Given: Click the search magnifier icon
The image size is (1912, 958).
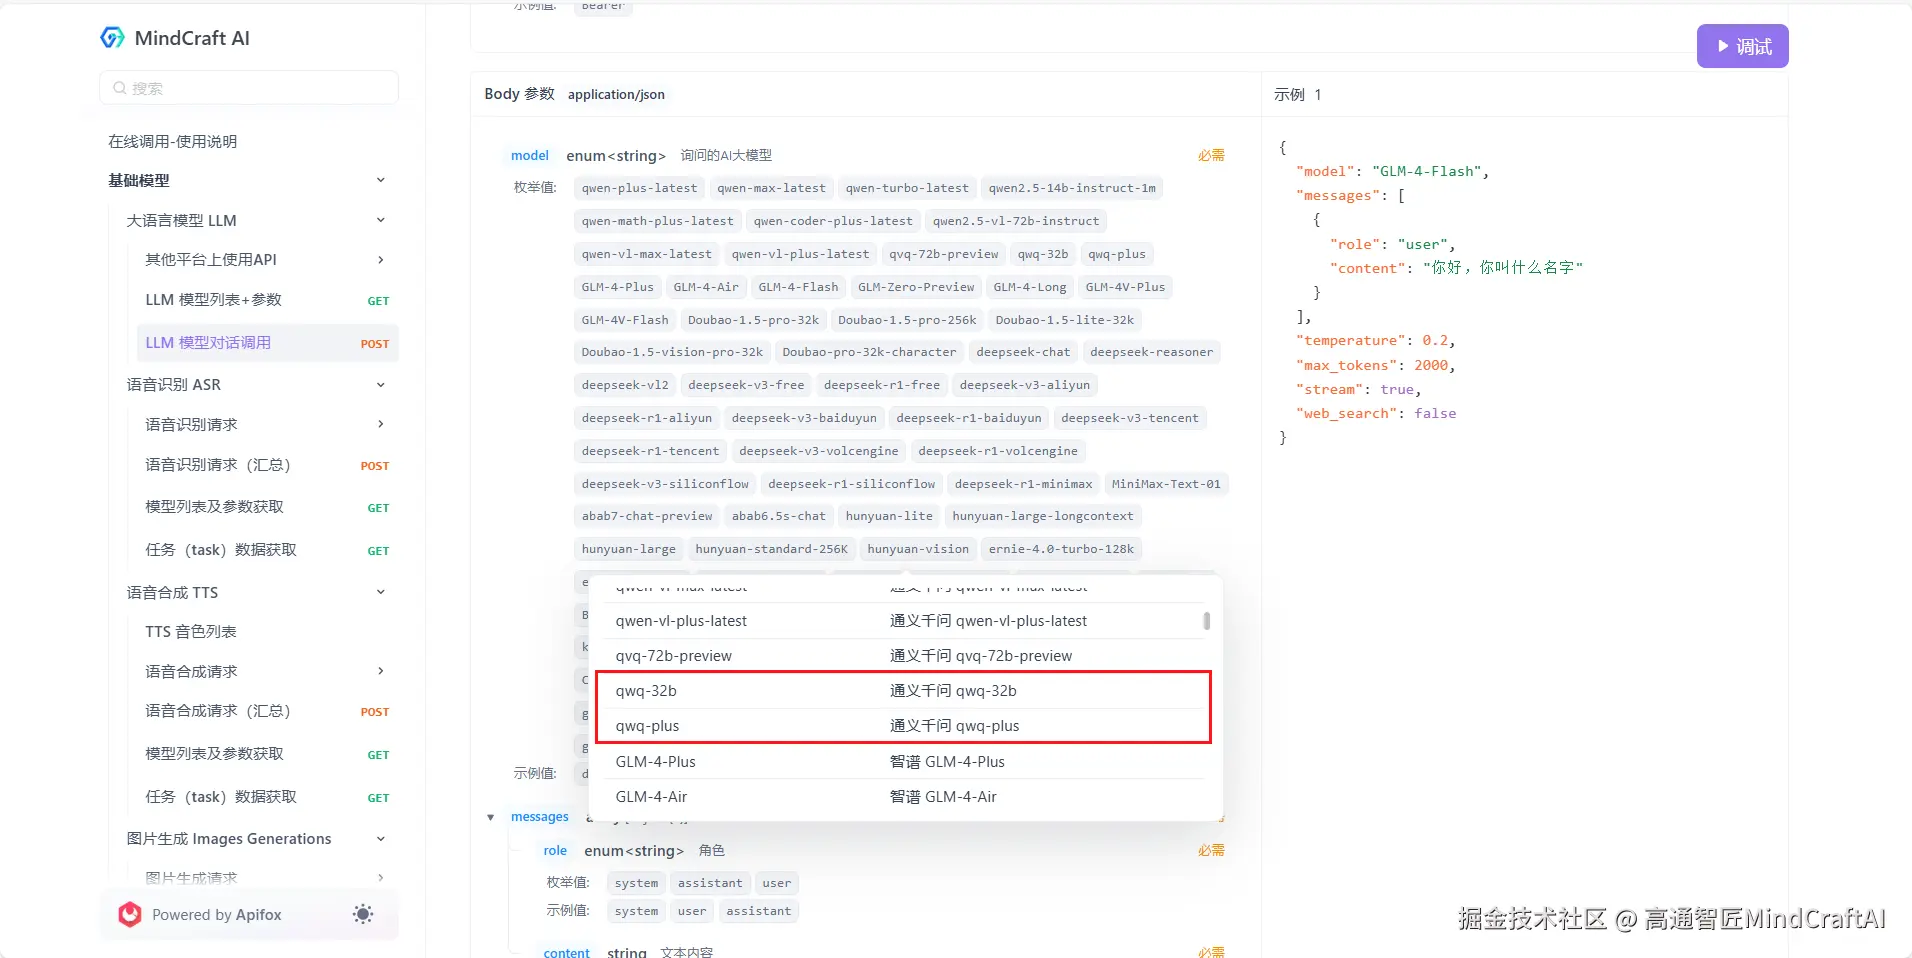Looking at the screenshot, I should tap(120, 88).
